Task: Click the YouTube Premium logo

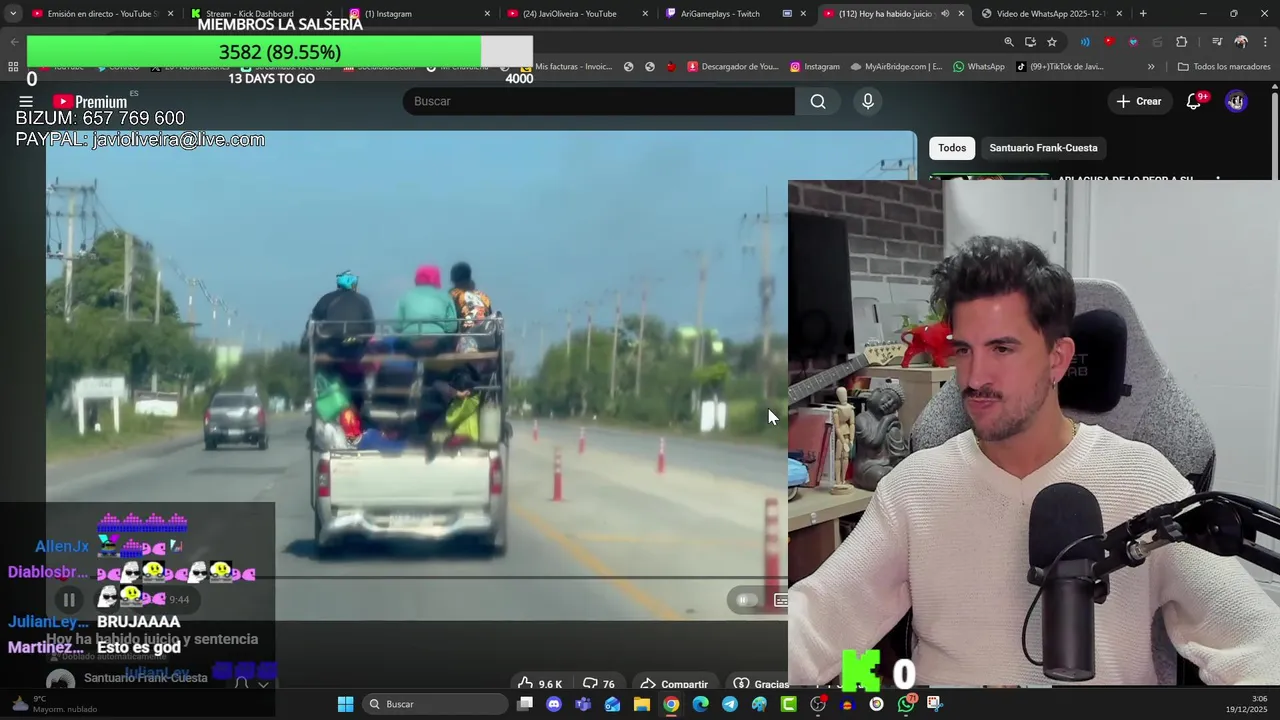Action: tap(90, 101)
